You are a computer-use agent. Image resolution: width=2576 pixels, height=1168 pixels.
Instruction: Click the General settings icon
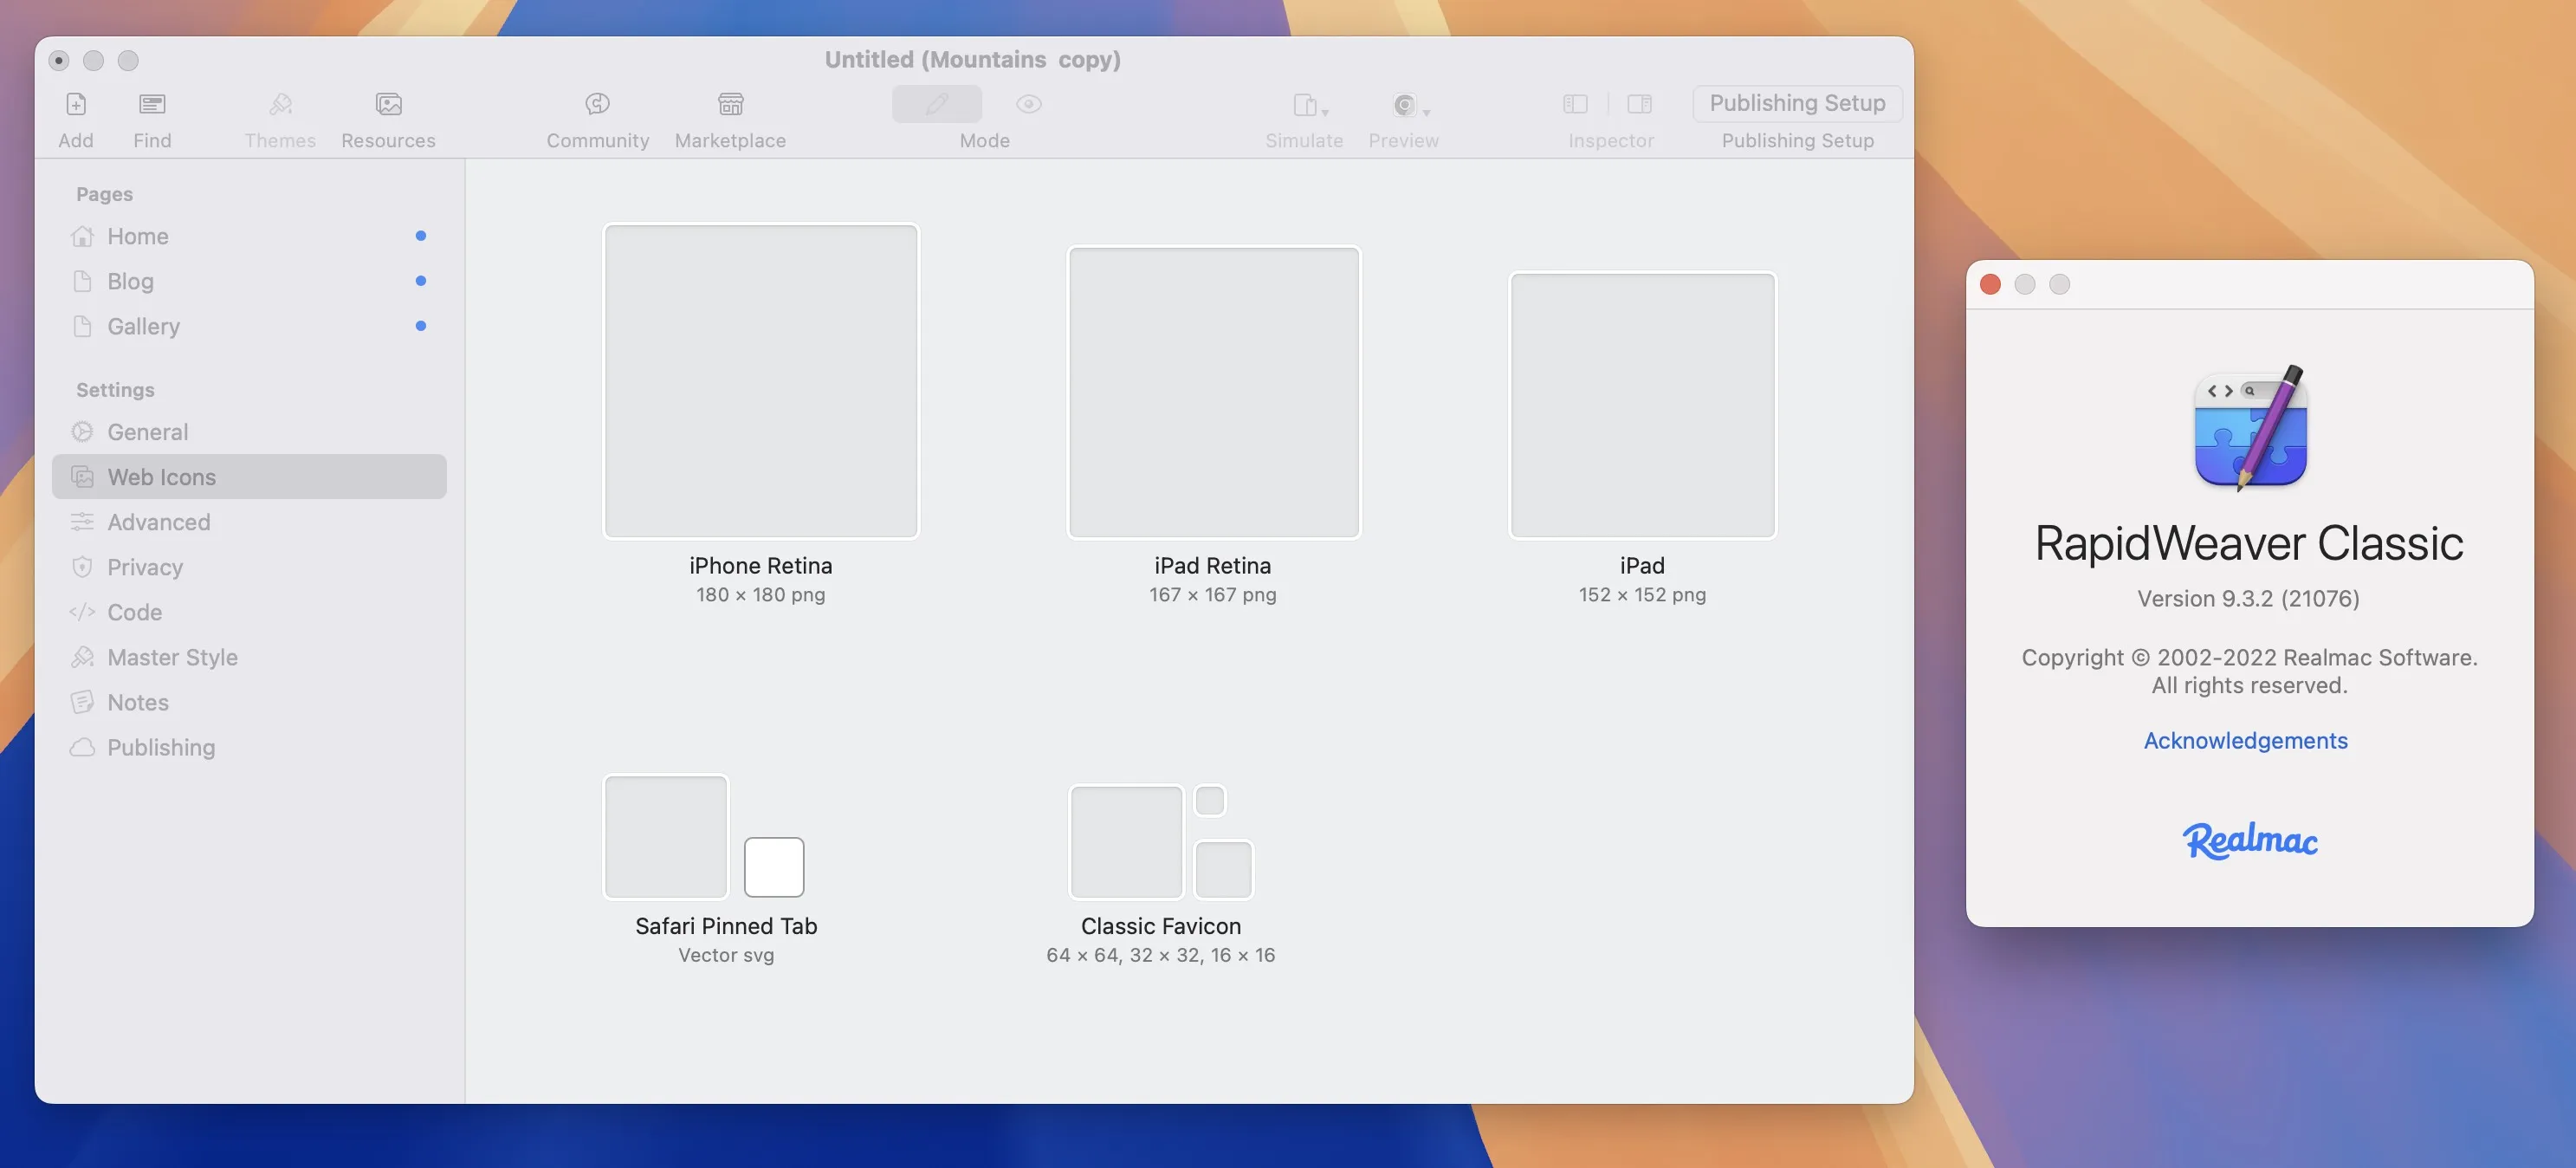click(82, 432)
